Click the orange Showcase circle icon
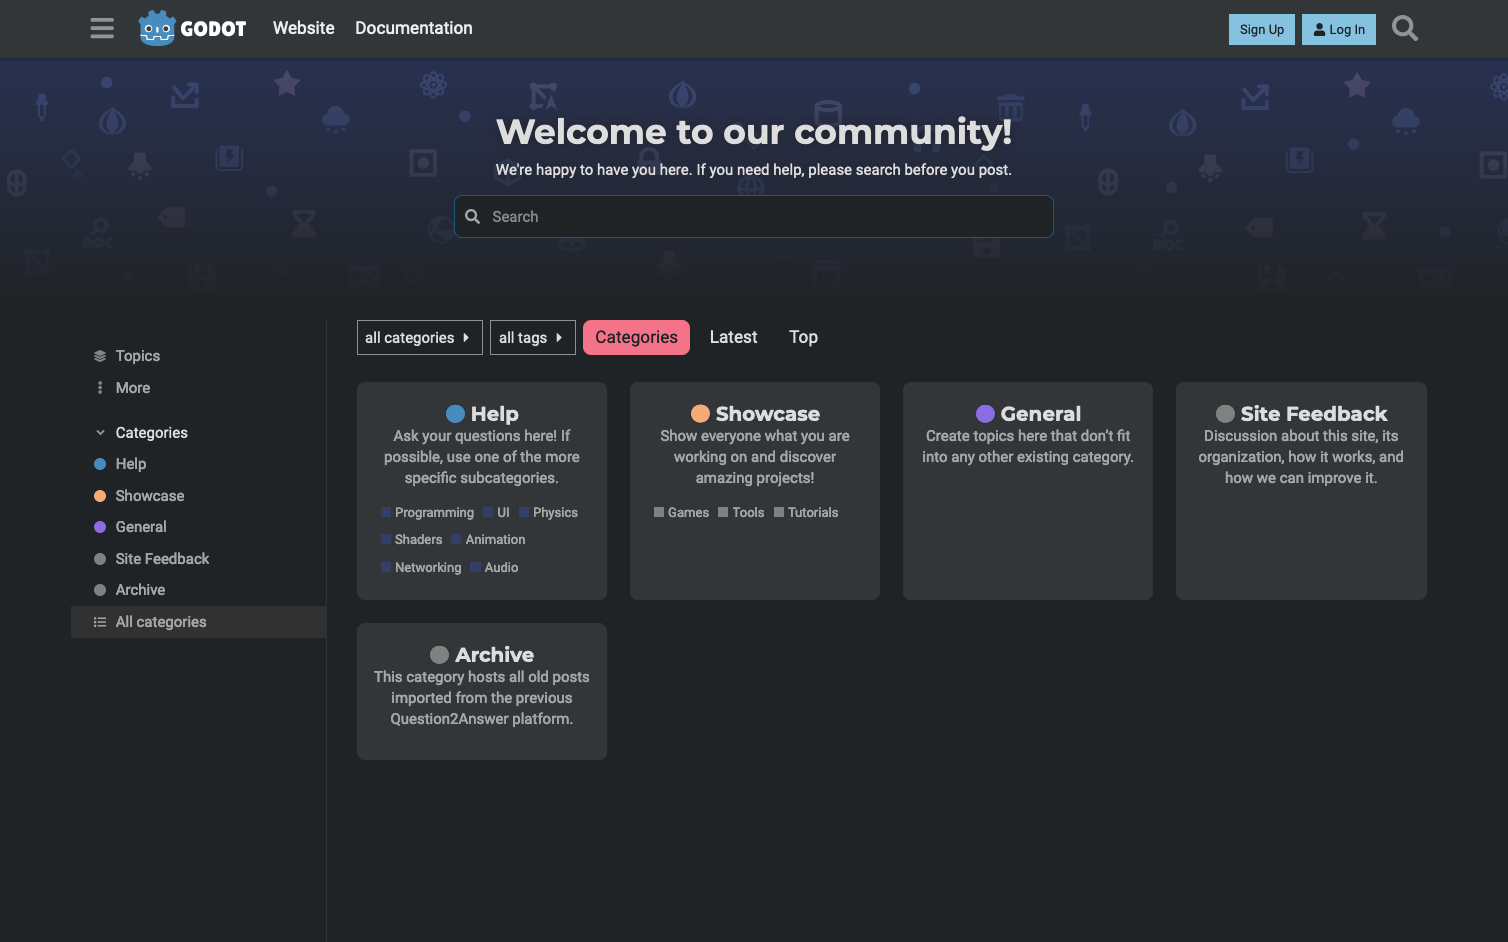 (x=700, y=413)
